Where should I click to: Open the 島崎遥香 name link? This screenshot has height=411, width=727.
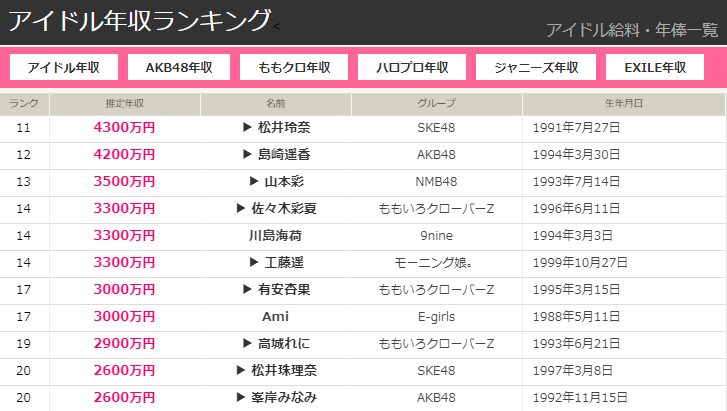(284, 154)
